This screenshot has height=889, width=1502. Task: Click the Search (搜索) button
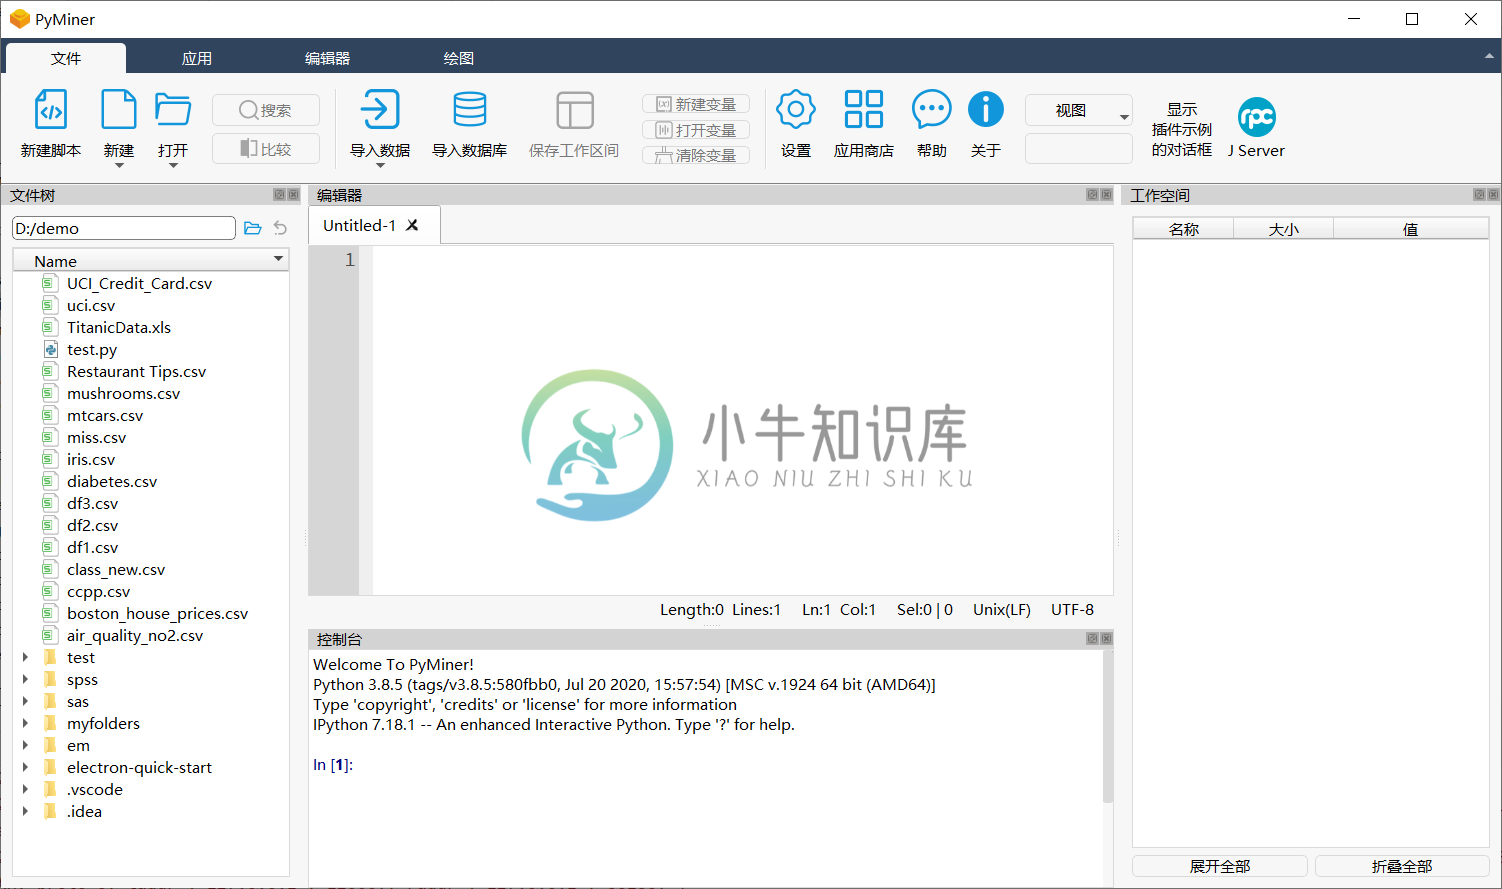pyautogui.click(x=266, y=110)
